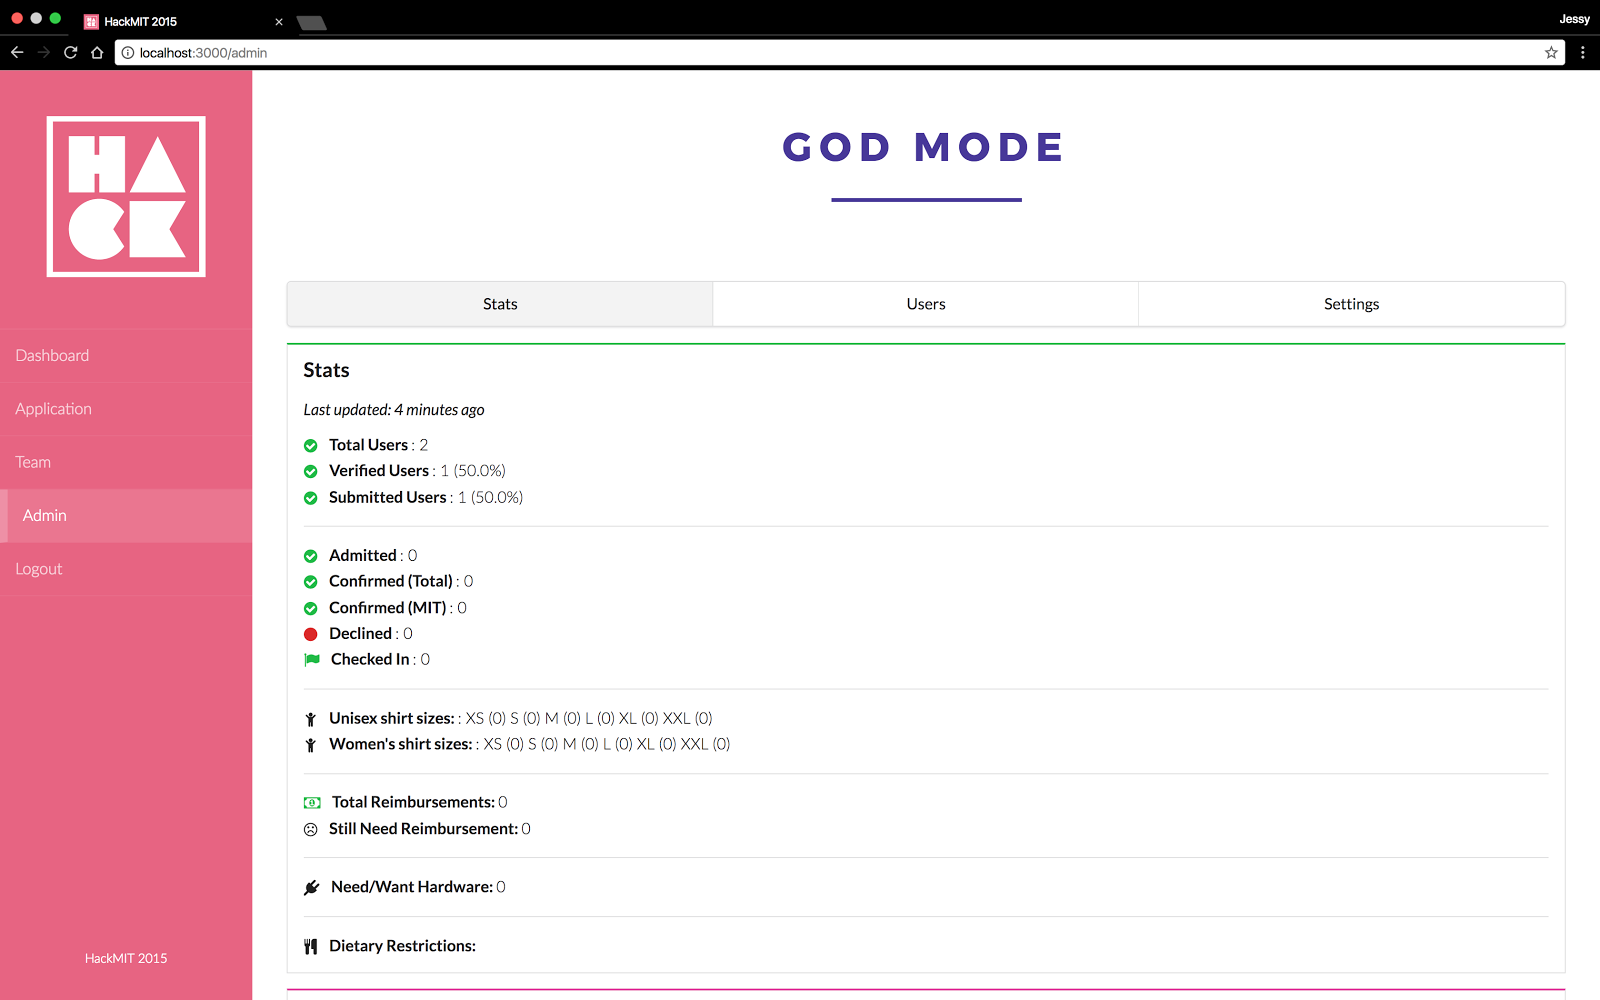Image resolution: width=1600 pixels, height=1000 pixels.
Task: Click the bookmark star in the address bar
Action: [x=1551, y=52]
